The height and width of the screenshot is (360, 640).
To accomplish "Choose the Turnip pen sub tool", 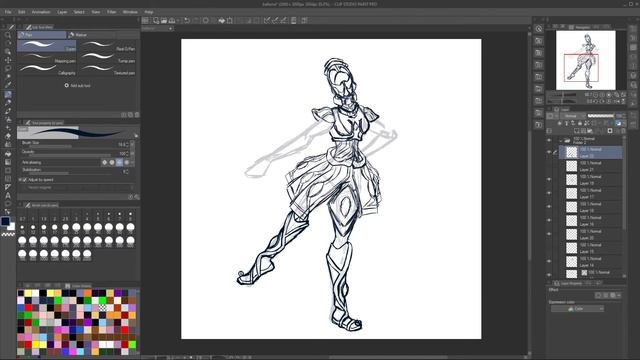I will pyautogui.click(x=107, y=58).
